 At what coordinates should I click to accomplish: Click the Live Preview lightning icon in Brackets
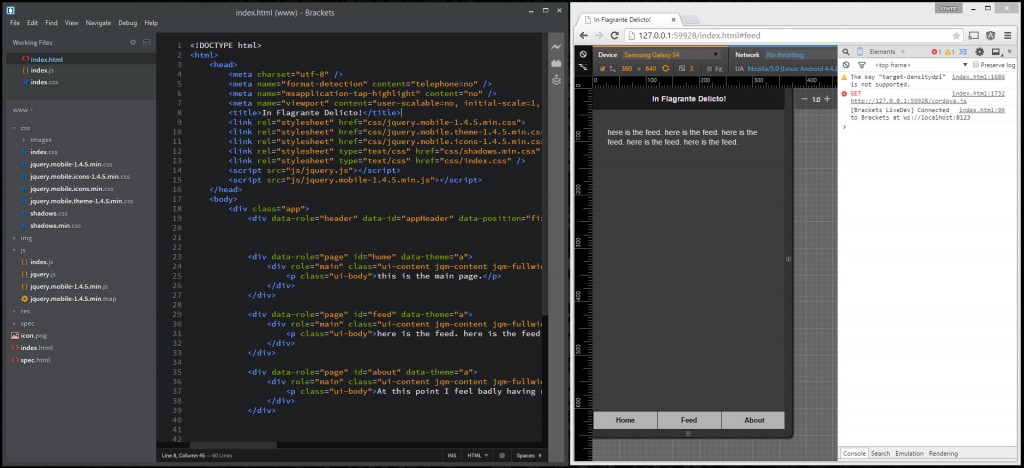[556, 47]
